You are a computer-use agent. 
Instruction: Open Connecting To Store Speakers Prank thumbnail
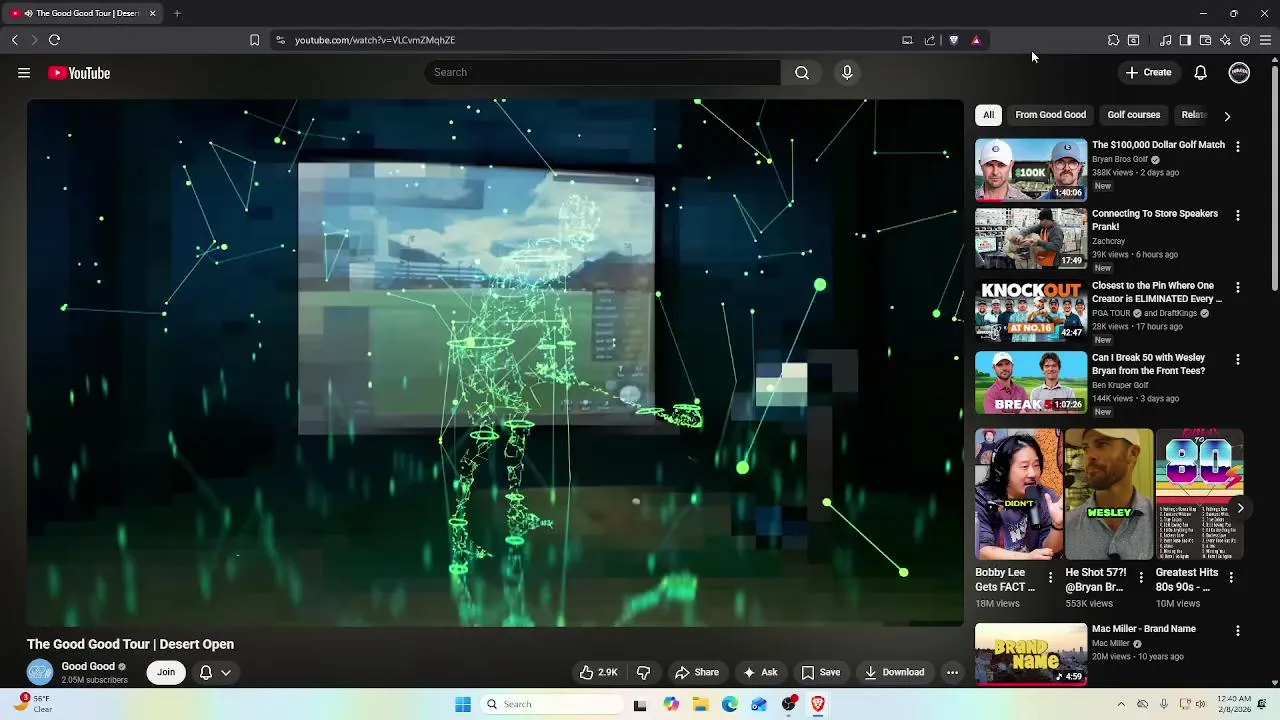click(x=1031, y=239)
